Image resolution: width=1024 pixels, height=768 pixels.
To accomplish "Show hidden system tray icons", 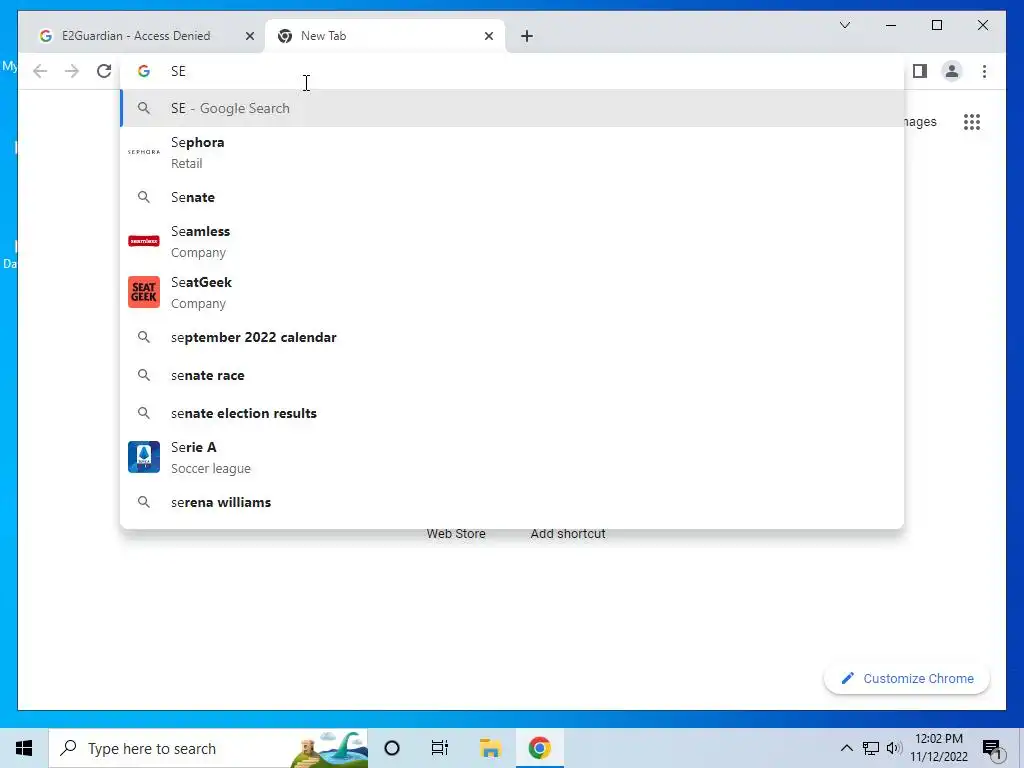I will click(x=846, y=748).
